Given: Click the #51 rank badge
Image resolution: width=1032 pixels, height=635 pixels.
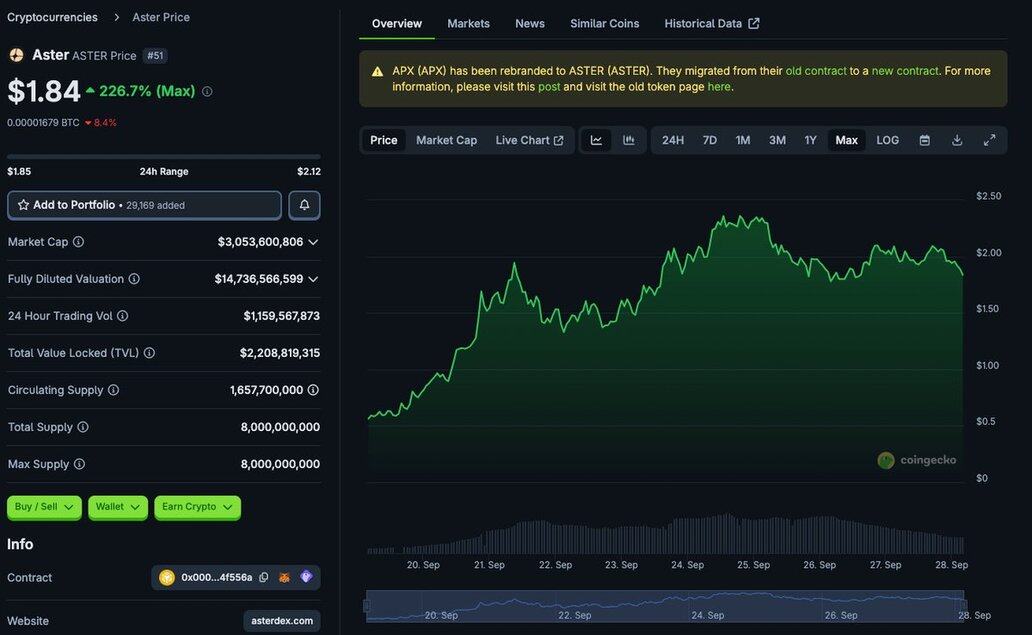Looking at the screenshot, I should pyautogui.click(x=155, y=56).
